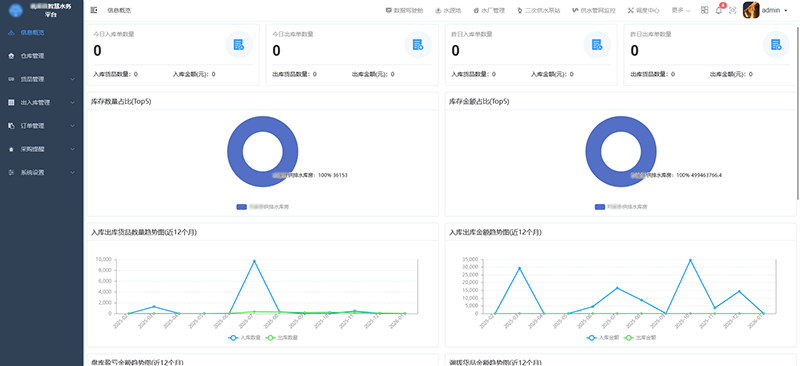Click the 库存金额占比(Top5) panel title

(479, 102)
